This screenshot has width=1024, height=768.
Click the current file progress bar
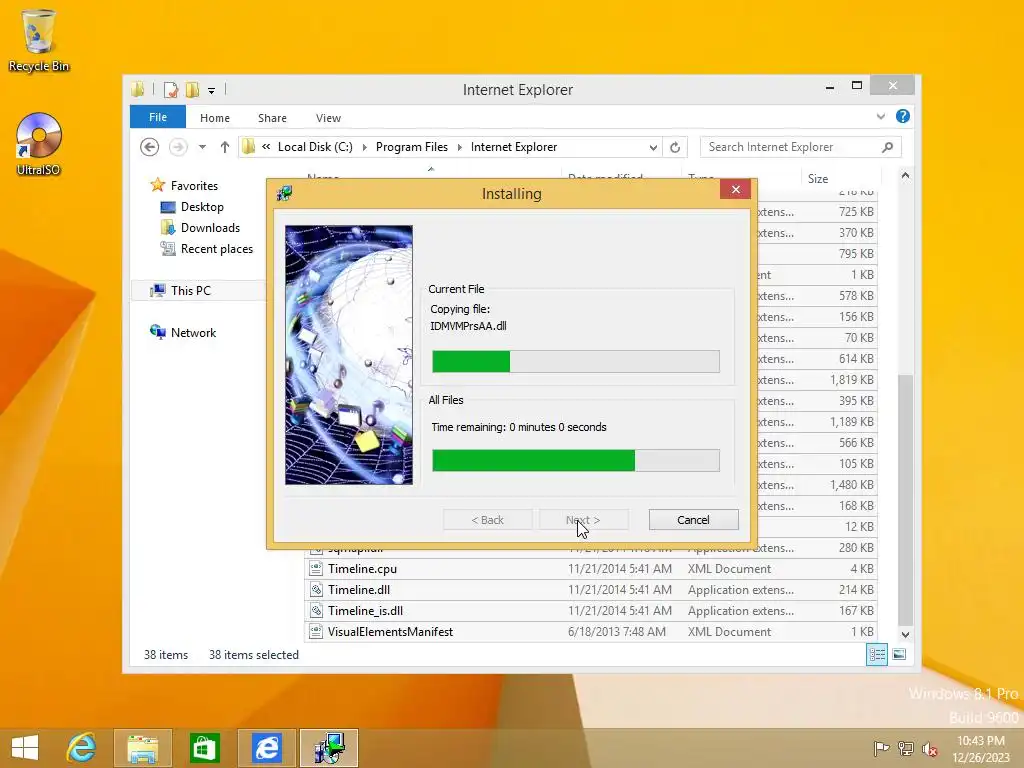coord(576,361)
